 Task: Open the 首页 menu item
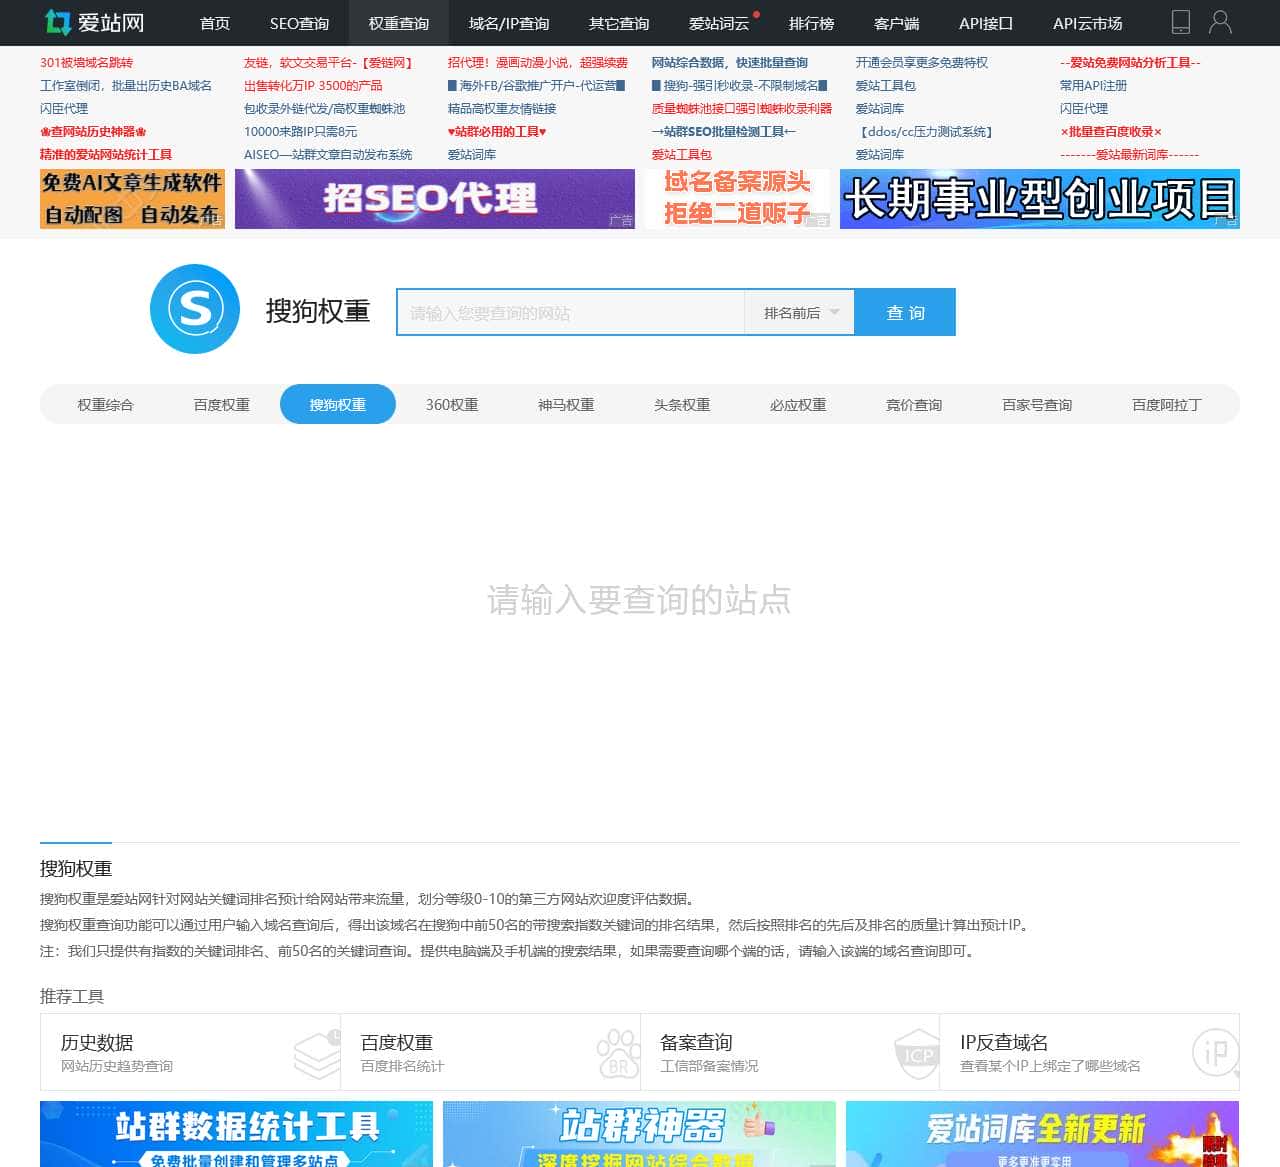click(x=215, y=23)
